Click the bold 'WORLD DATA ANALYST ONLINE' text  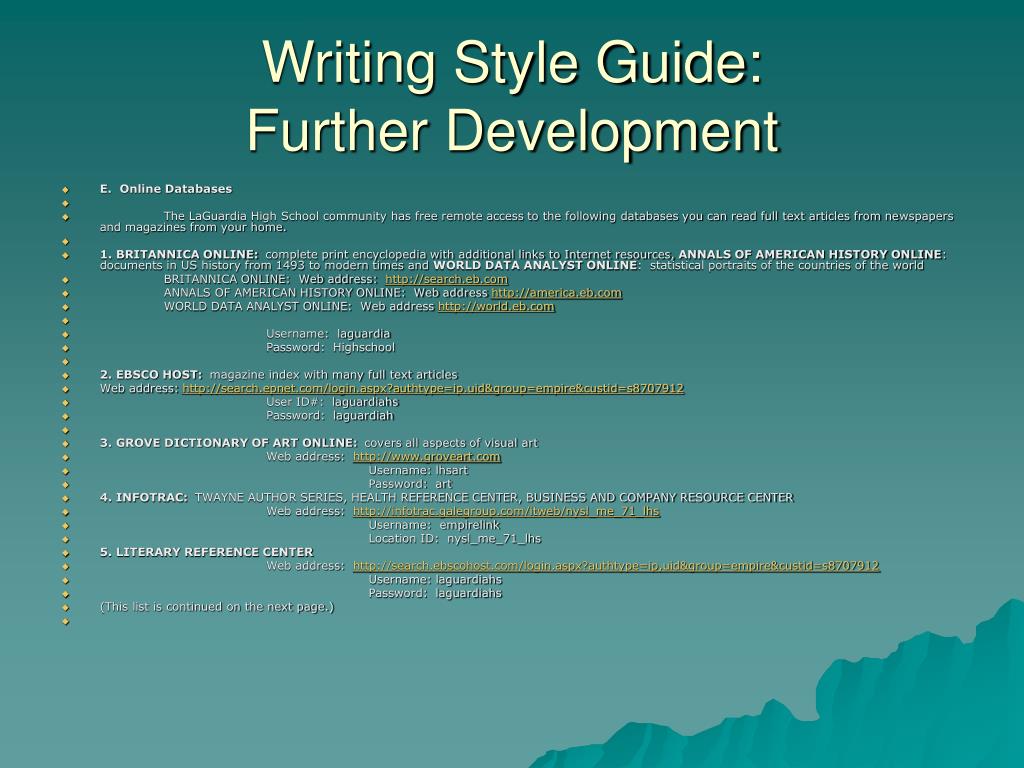pyautogui.click(x=535, y=265)
